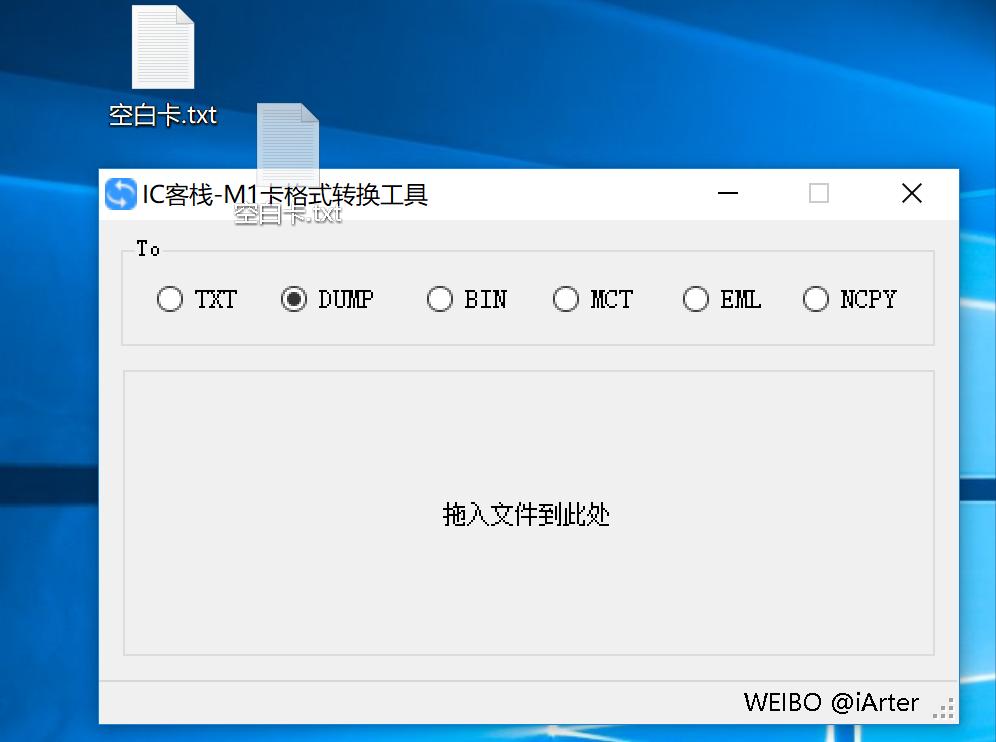Select BIN as output format

(x=440, y=299)
